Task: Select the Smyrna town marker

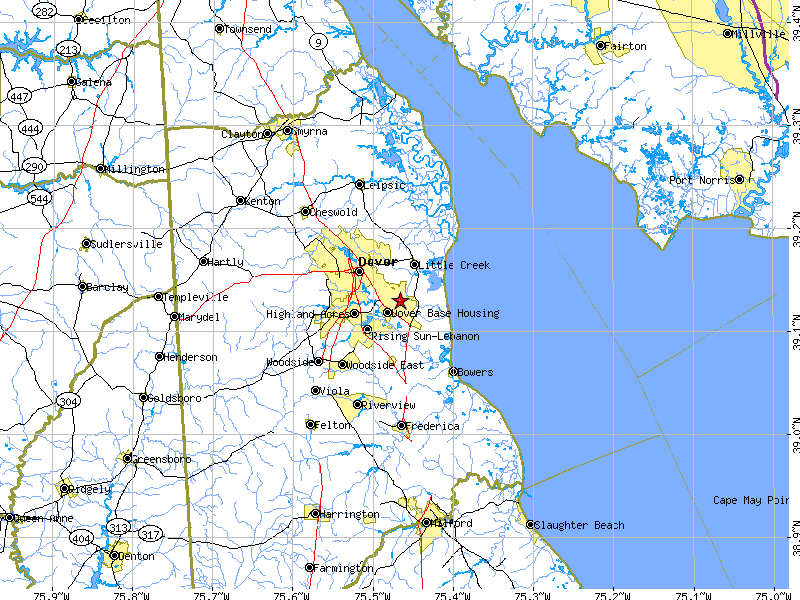Action: 288,130
